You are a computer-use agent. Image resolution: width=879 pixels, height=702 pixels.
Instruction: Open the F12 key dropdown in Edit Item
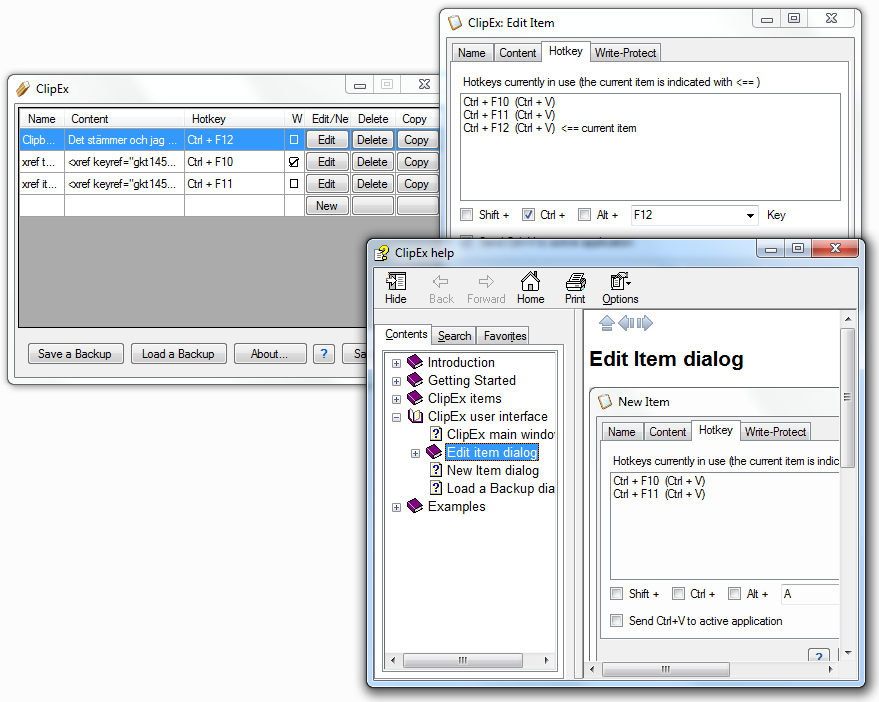(x=750, y=215)
